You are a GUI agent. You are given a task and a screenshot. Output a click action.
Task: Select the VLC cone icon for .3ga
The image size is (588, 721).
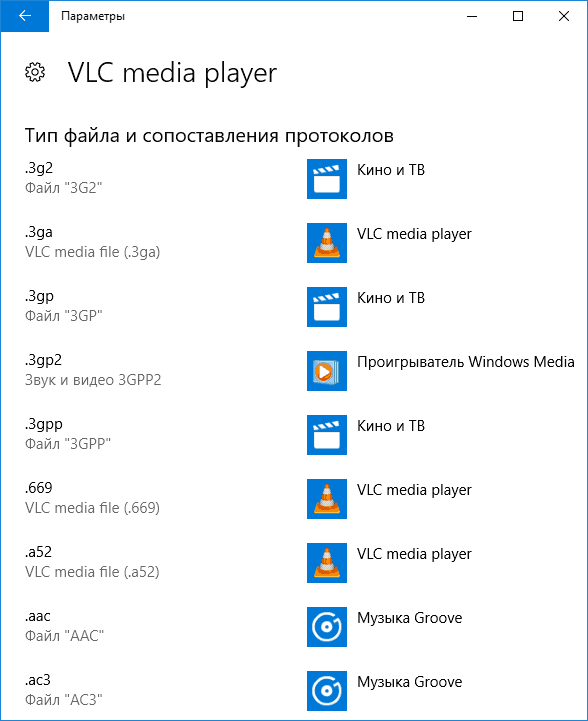pos(327,243)
